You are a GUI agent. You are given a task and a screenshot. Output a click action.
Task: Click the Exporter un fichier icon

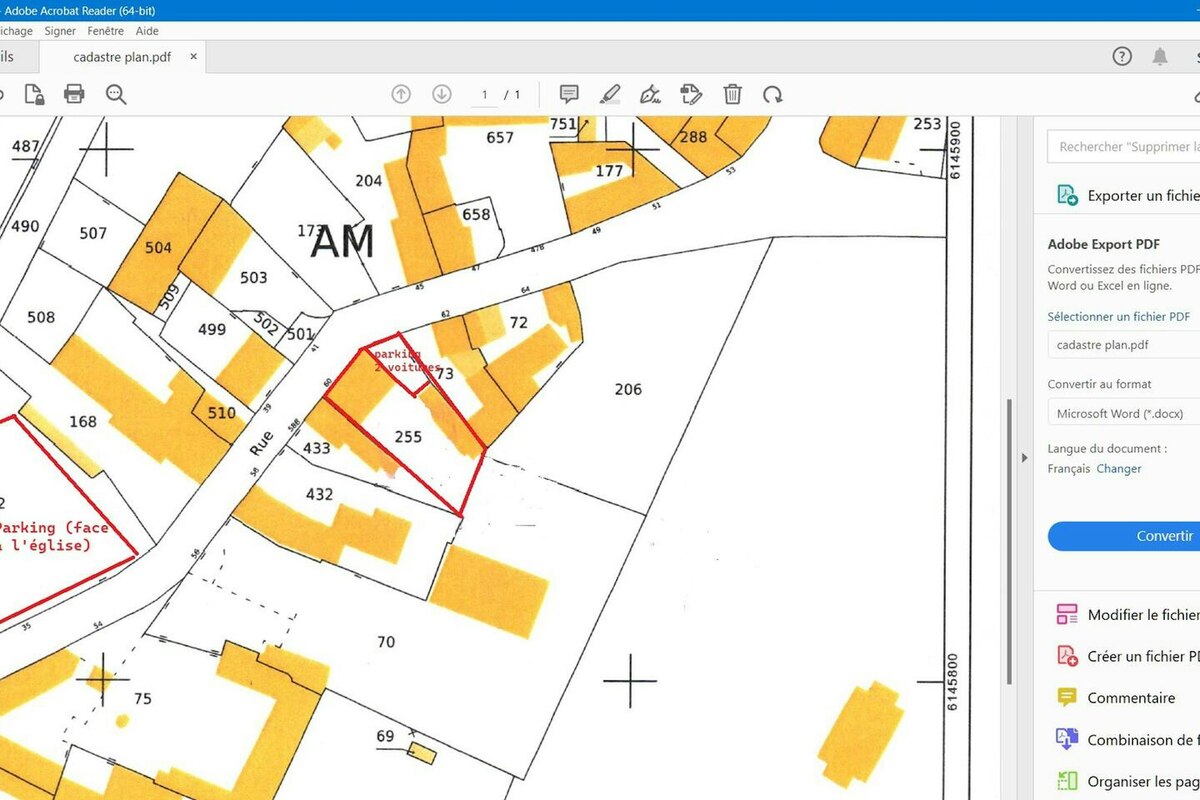click(x=1067, y=195)
